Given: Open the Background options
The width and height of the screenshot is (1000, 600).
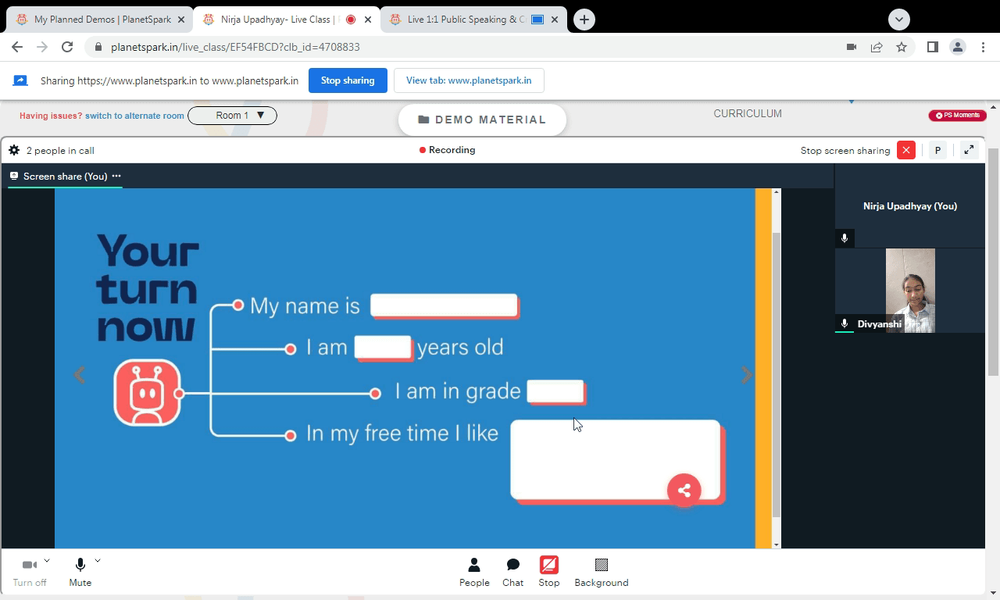Looking at the screenshot, I should pos(601,572).
